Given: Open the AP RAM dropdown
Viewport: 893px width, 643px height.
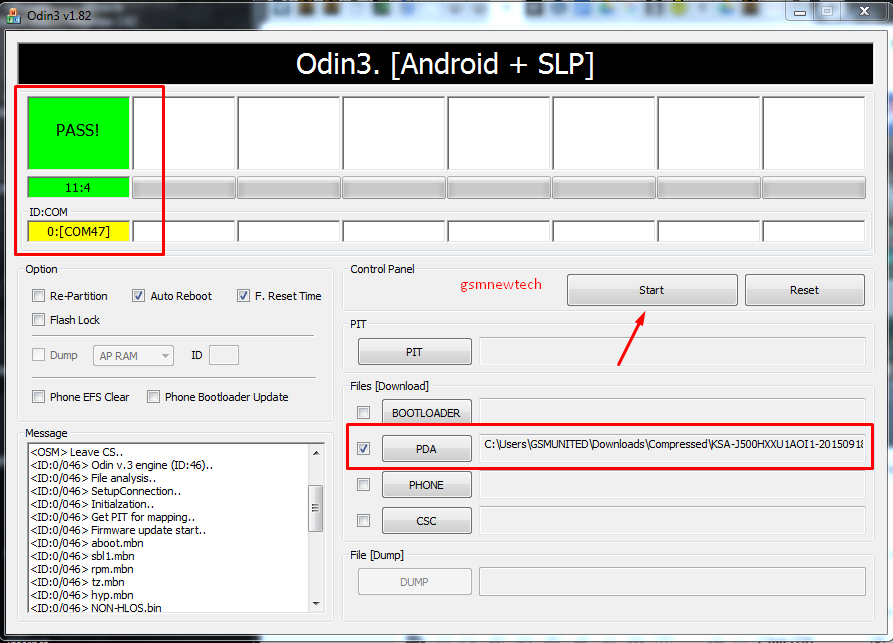Looking at the screenshot, I should click(133, 355).
